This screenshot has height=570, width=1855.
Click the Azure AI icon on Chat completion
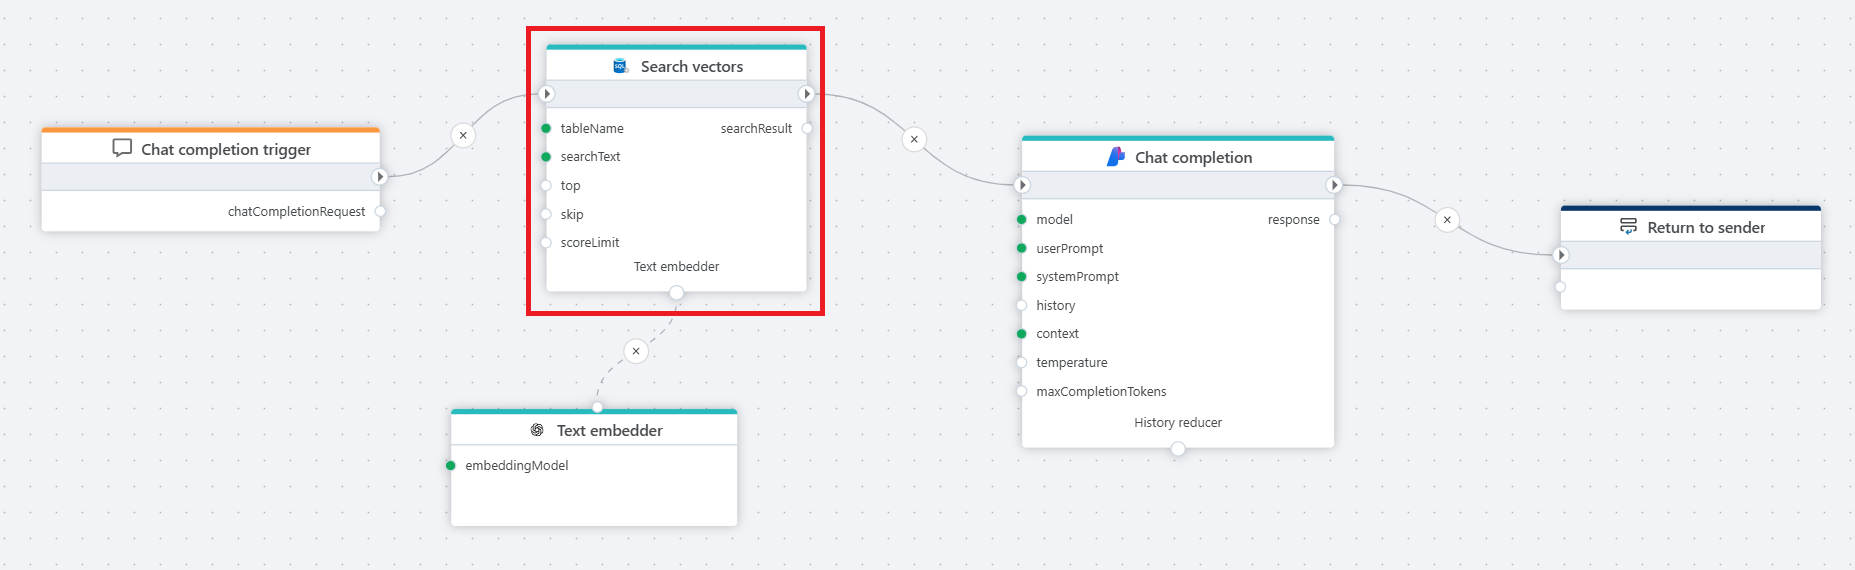coord(1116,157)
